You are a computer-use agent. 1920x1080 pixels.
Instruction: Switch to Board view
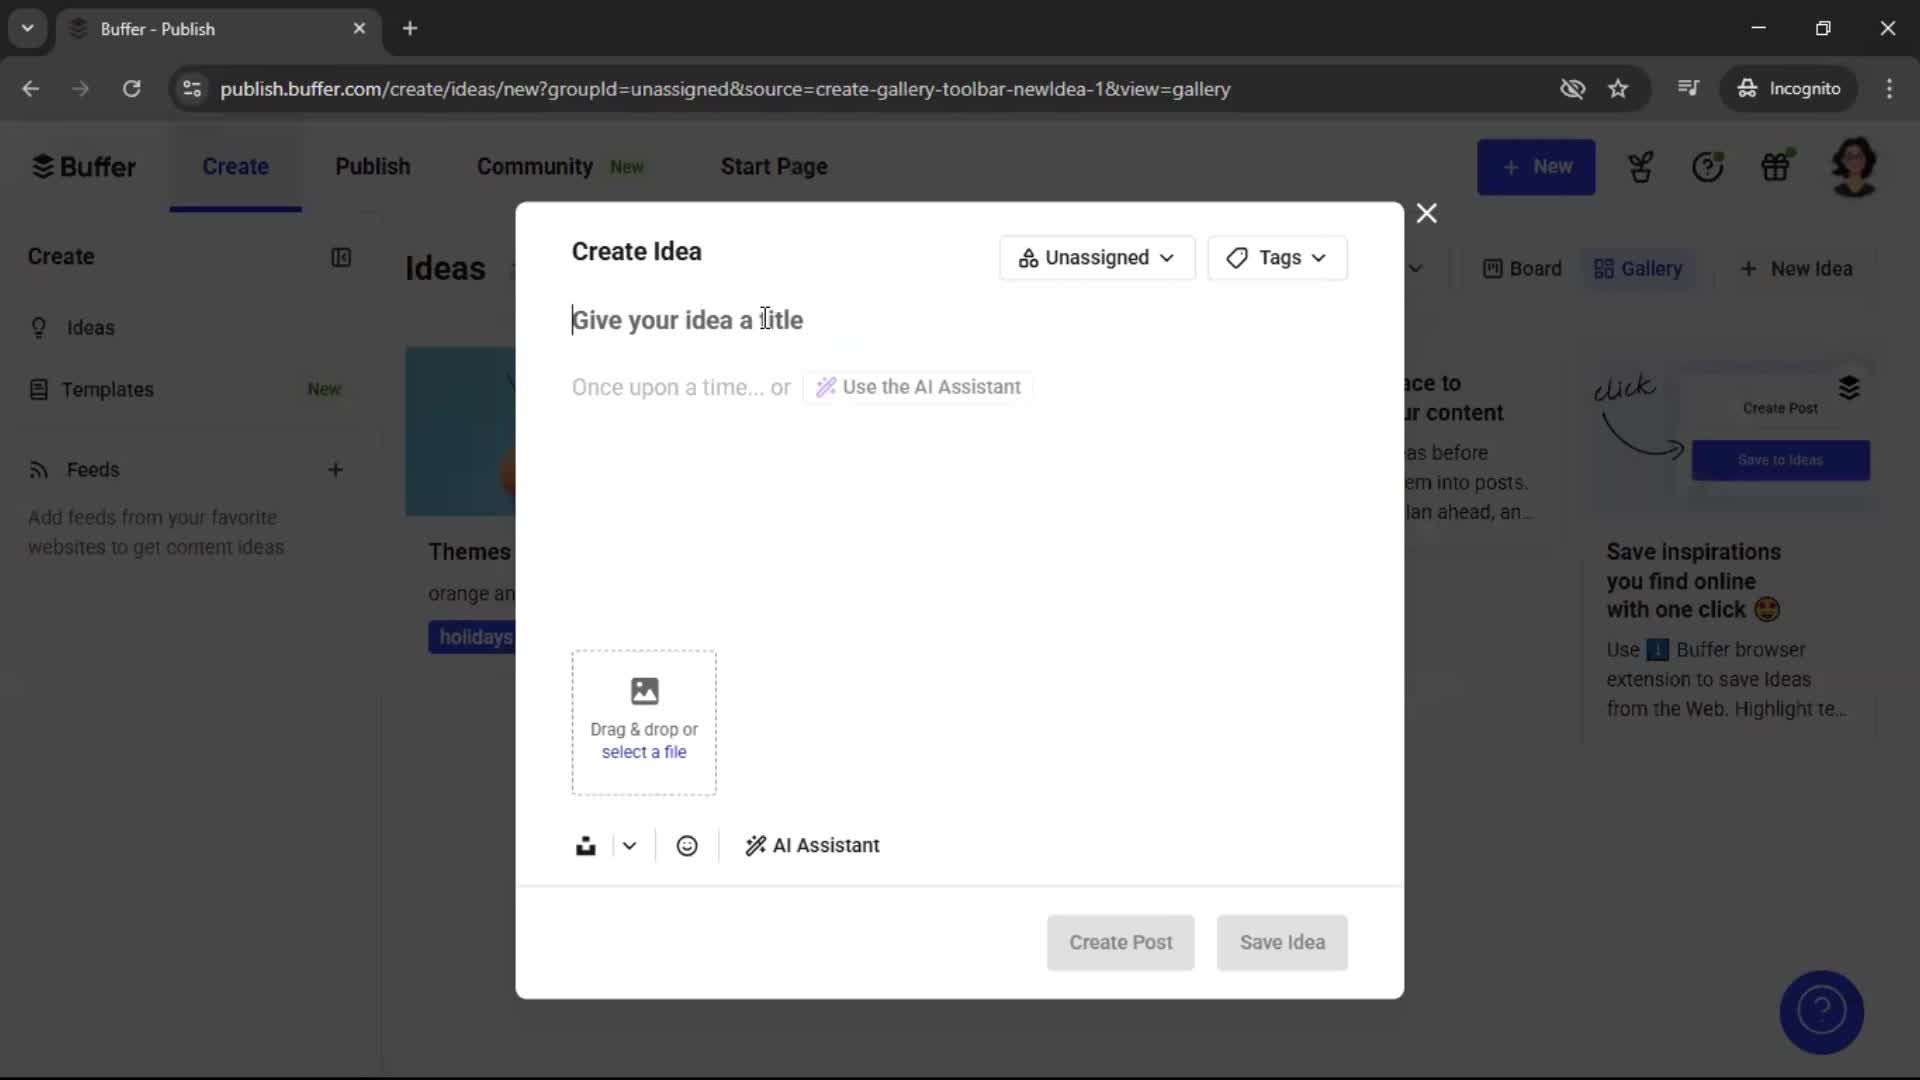(1521, 268)
